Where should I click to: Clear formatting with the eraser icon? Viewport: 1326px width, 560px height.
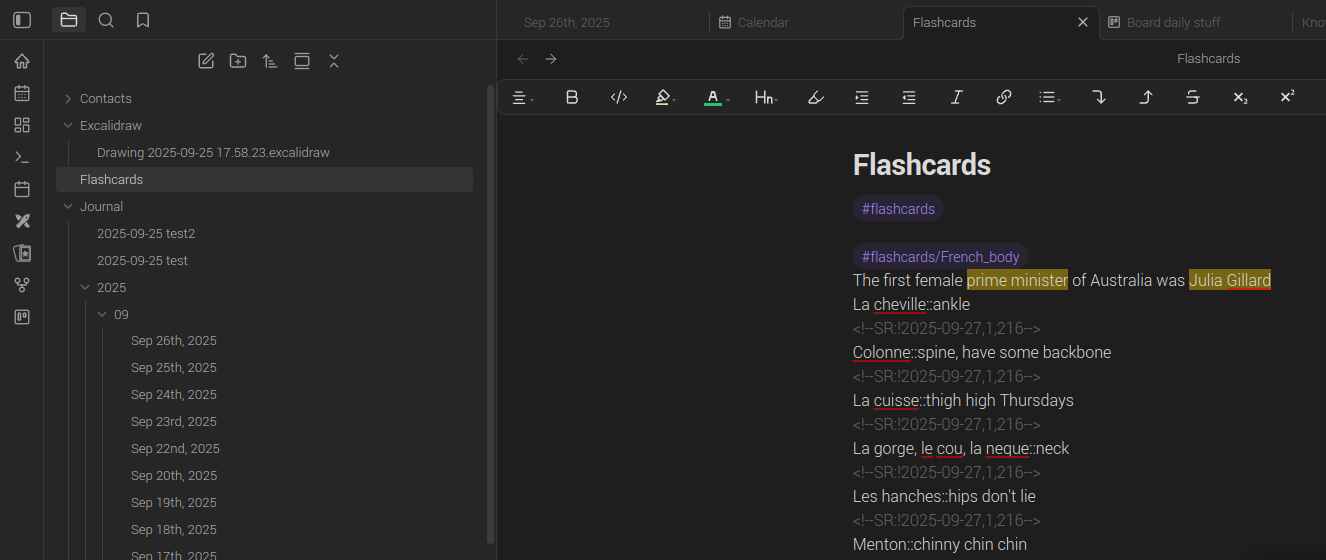coord(815,97)
